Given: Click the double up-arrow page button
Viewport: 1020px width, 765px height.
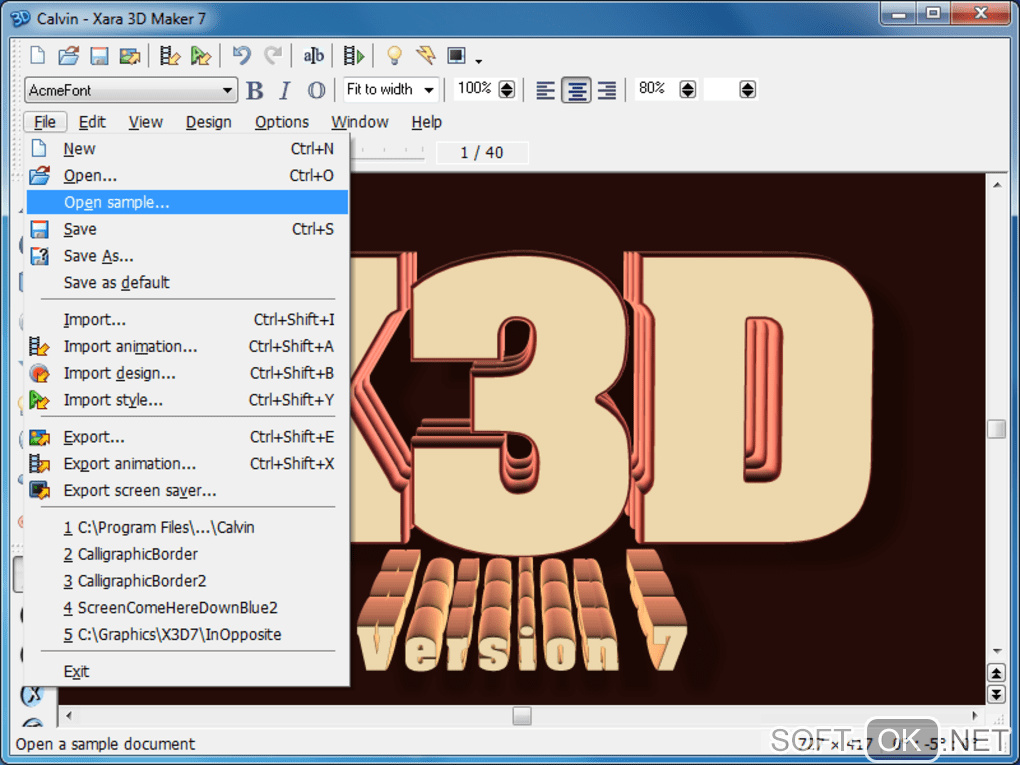Looking at the screenshot, I should (x=996, y=672).
